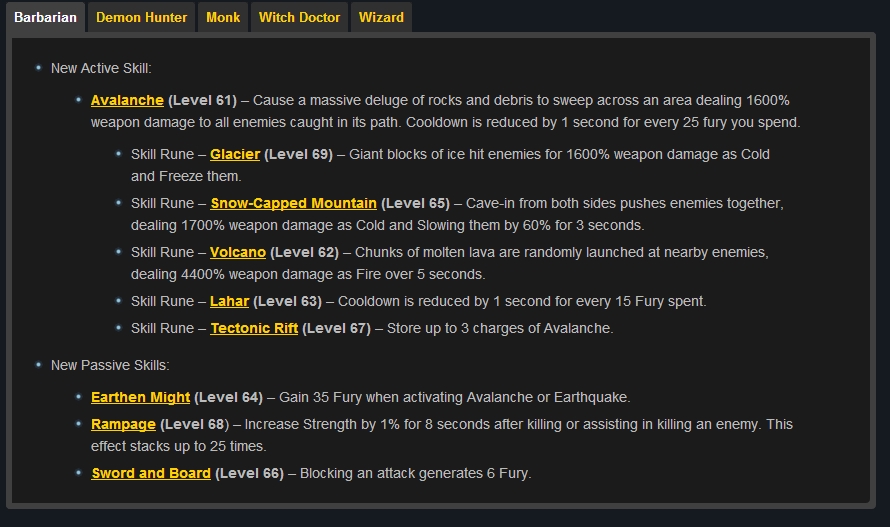Click the bullet beside New Passive Skills
Screen dimensions: 890x527
(x=38, y=365)
